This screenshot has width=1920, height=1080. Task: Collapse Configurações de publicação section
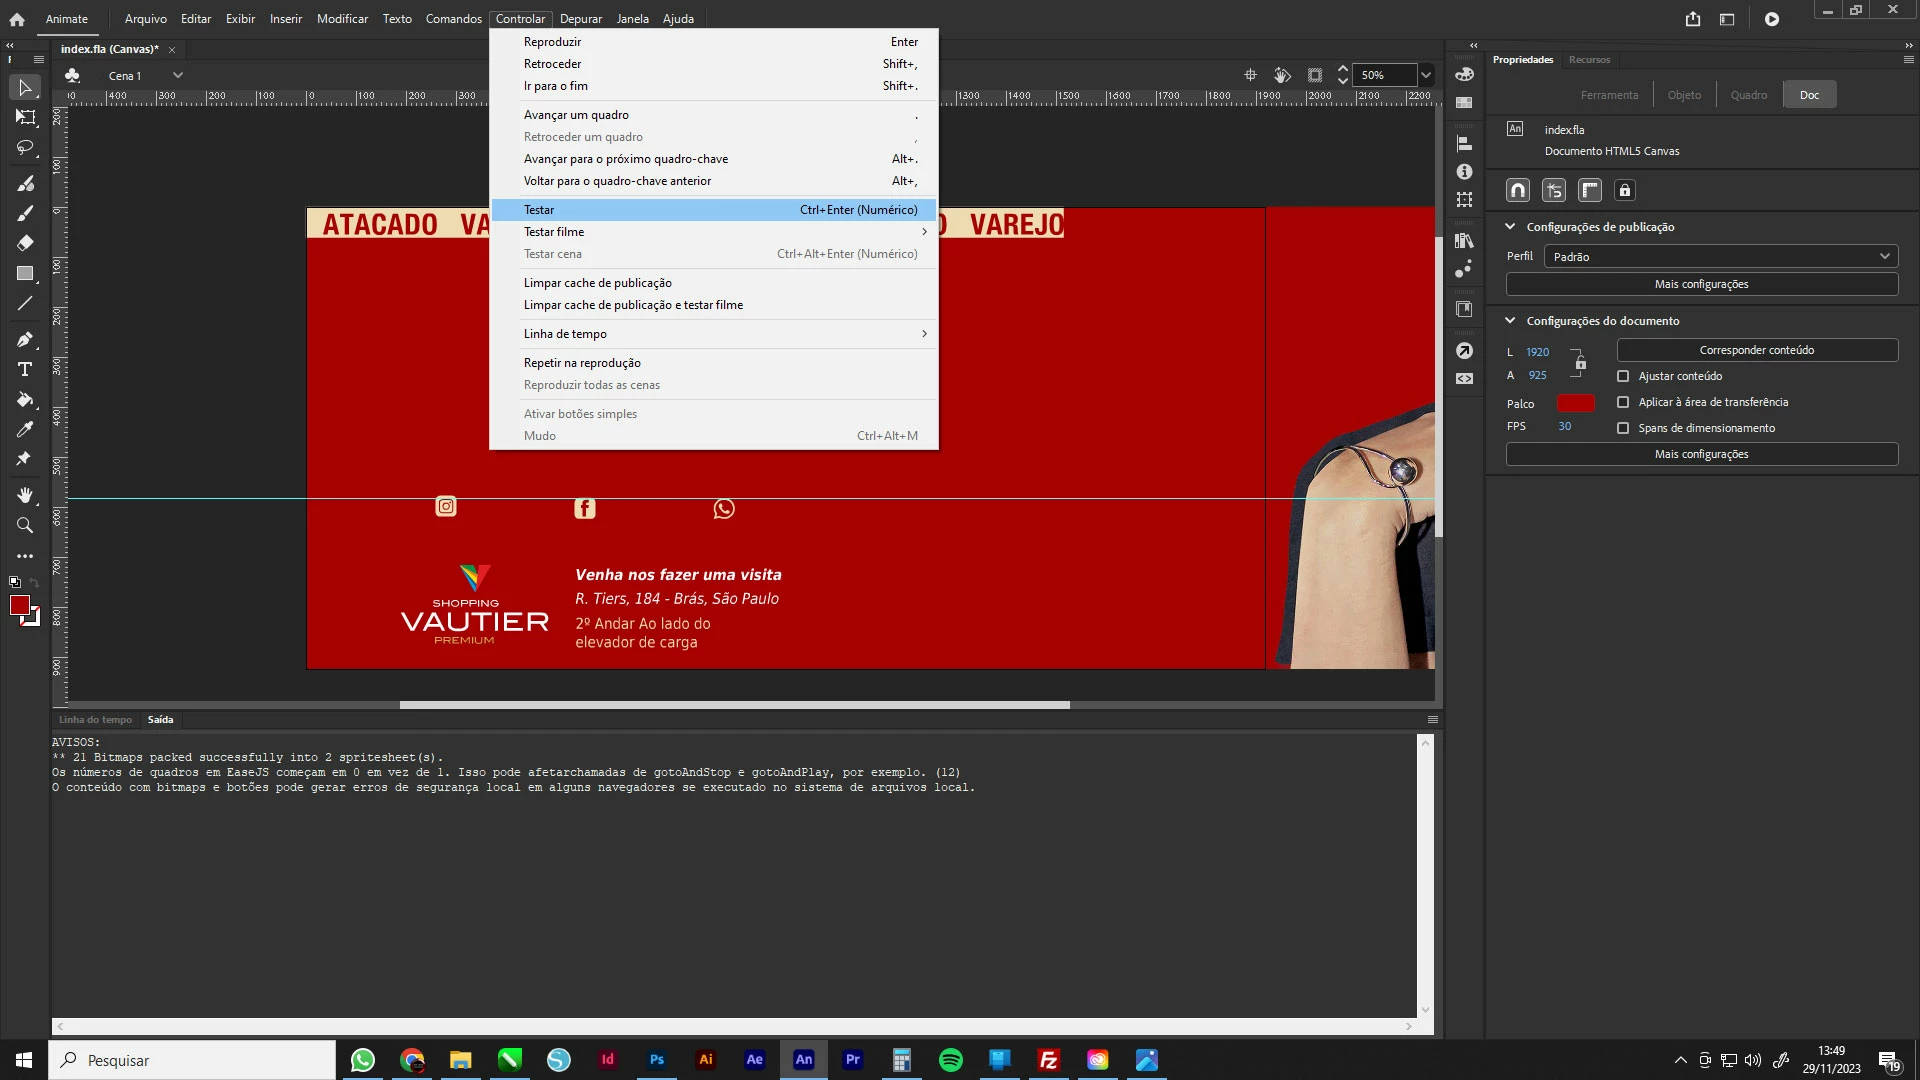(x=1510, y=227)
